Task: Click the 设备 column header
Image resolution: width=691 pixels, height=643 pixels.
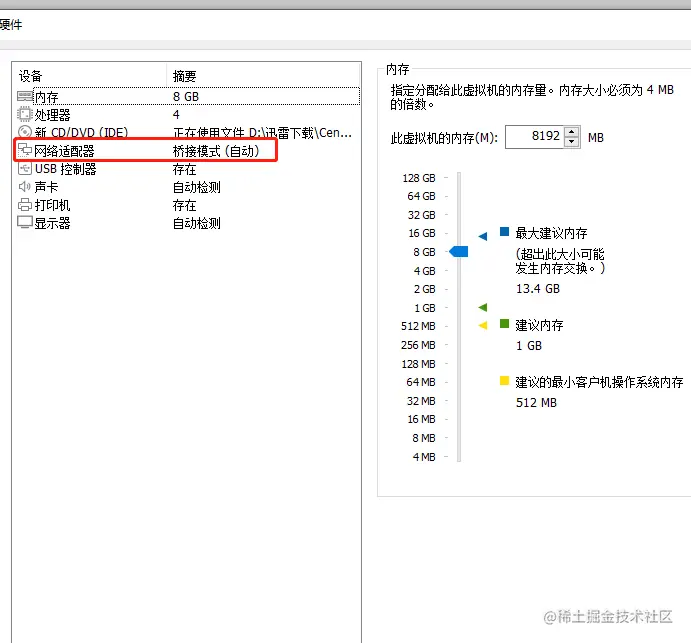Action: point(91,76)
